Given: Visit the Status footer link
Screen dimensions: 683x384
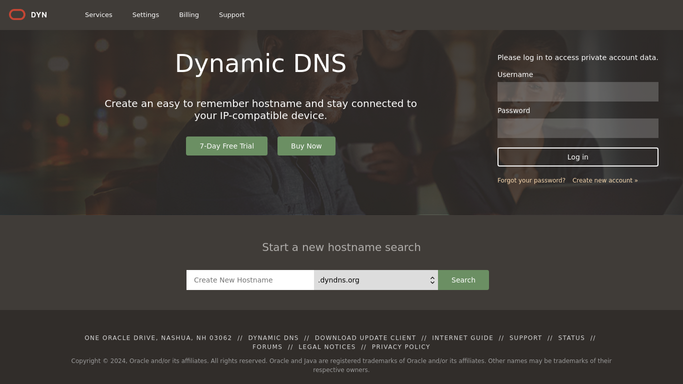Looking at the screenshot, I should [x=571, y=338].
